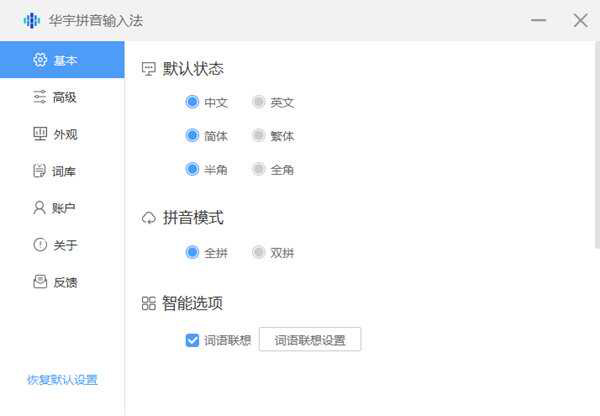The width and height of the screenshot is (600, 416).
Task: Switch pinyin mode to 双拼
Action: coord(259,253)
